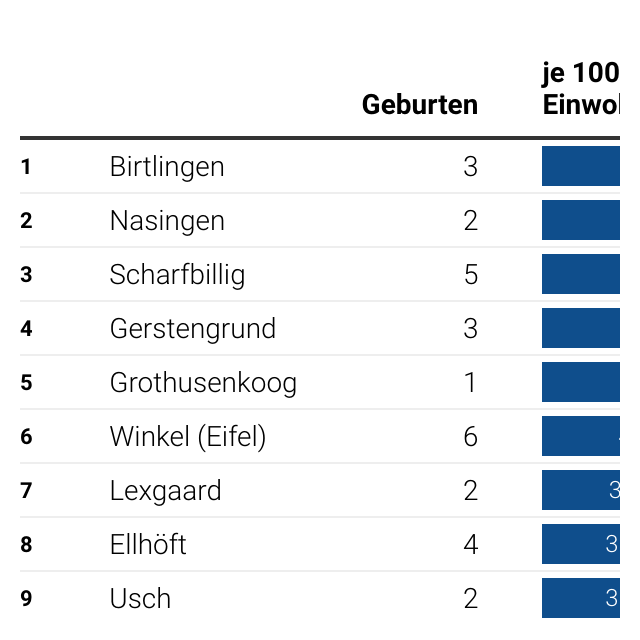Viewport: 640px width, 640px height.
Task: Click rank number 1 of the table
Action: [26, 167]
